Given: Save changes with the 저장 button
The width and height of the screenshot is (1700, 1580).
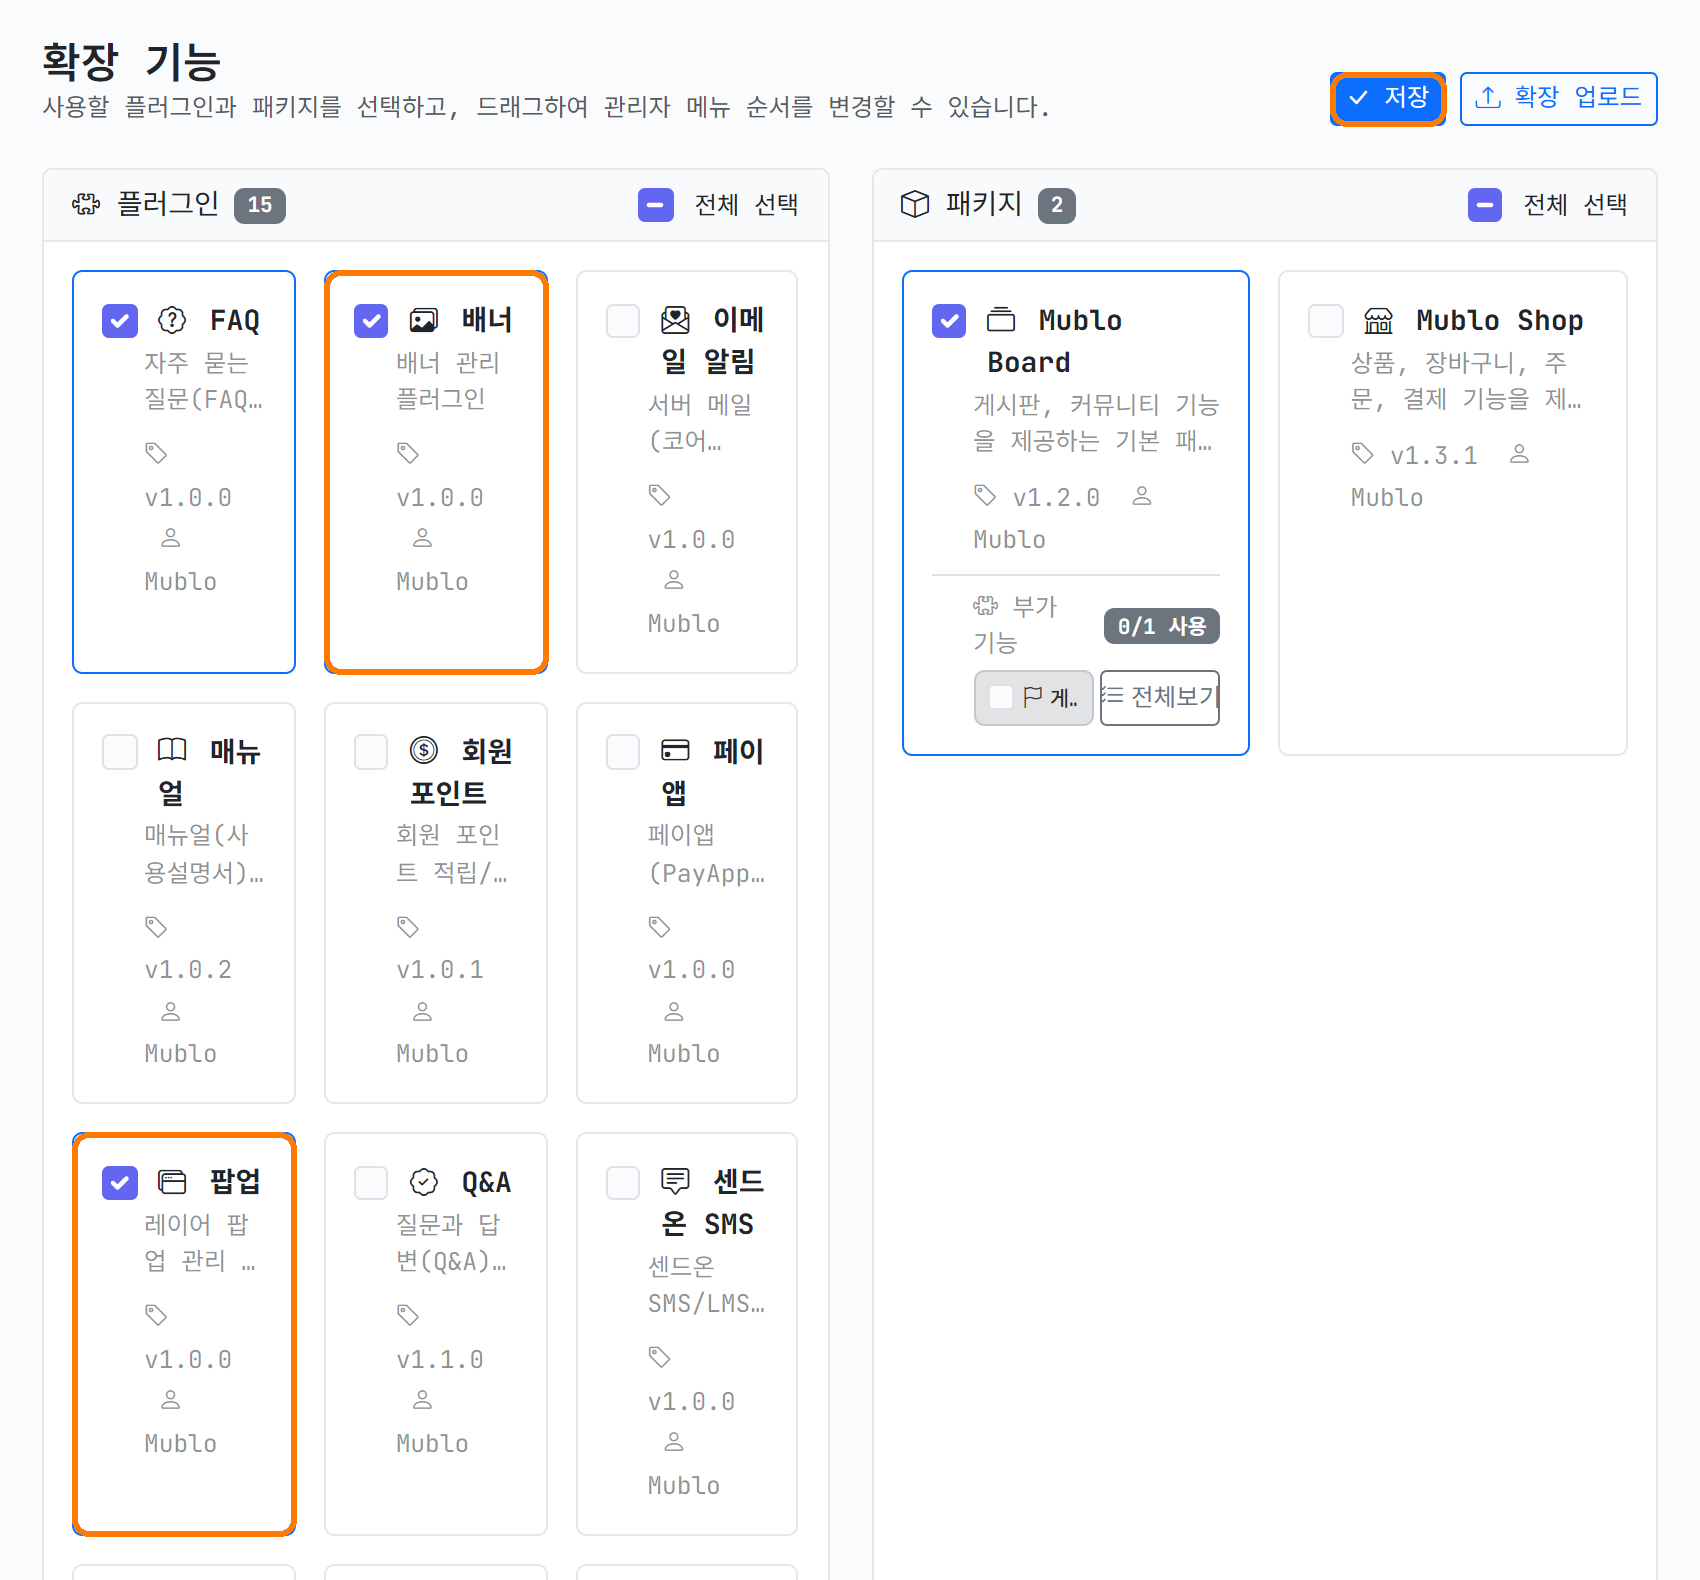Looking at the screenshot, I should (1388, 98).
